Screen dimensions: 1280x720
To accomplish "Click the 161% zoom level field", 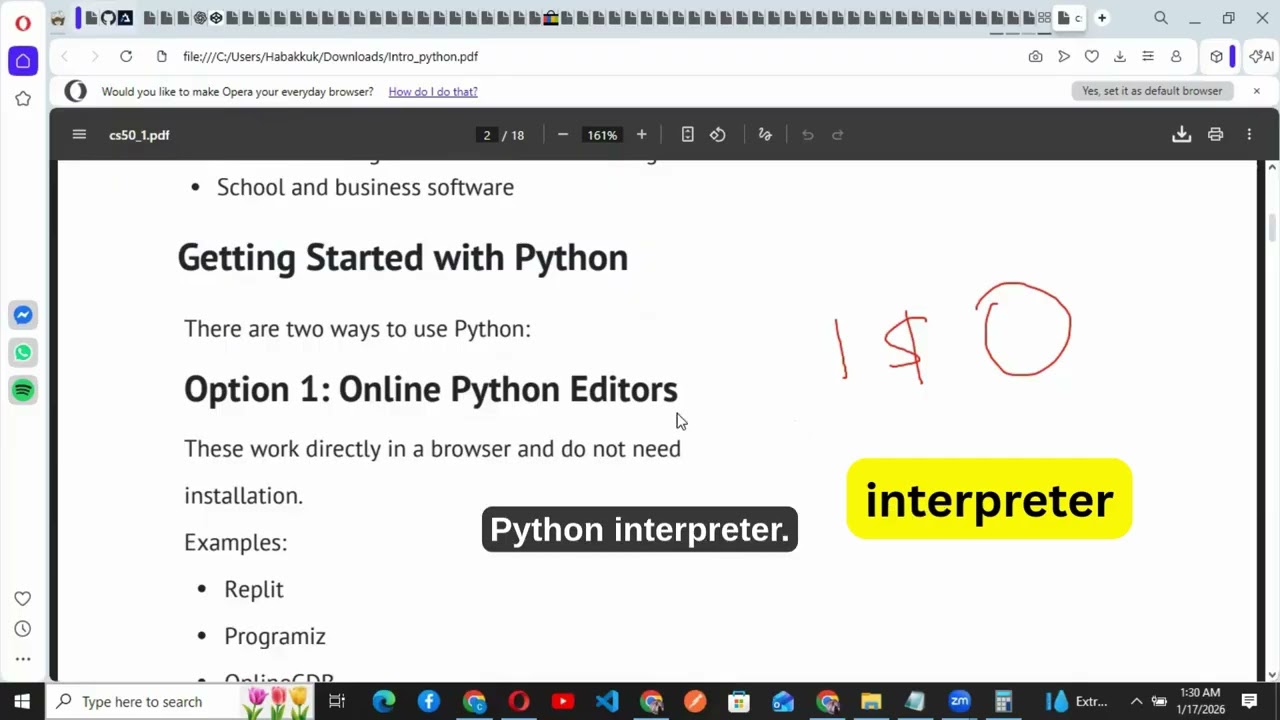I will point(602,135).
